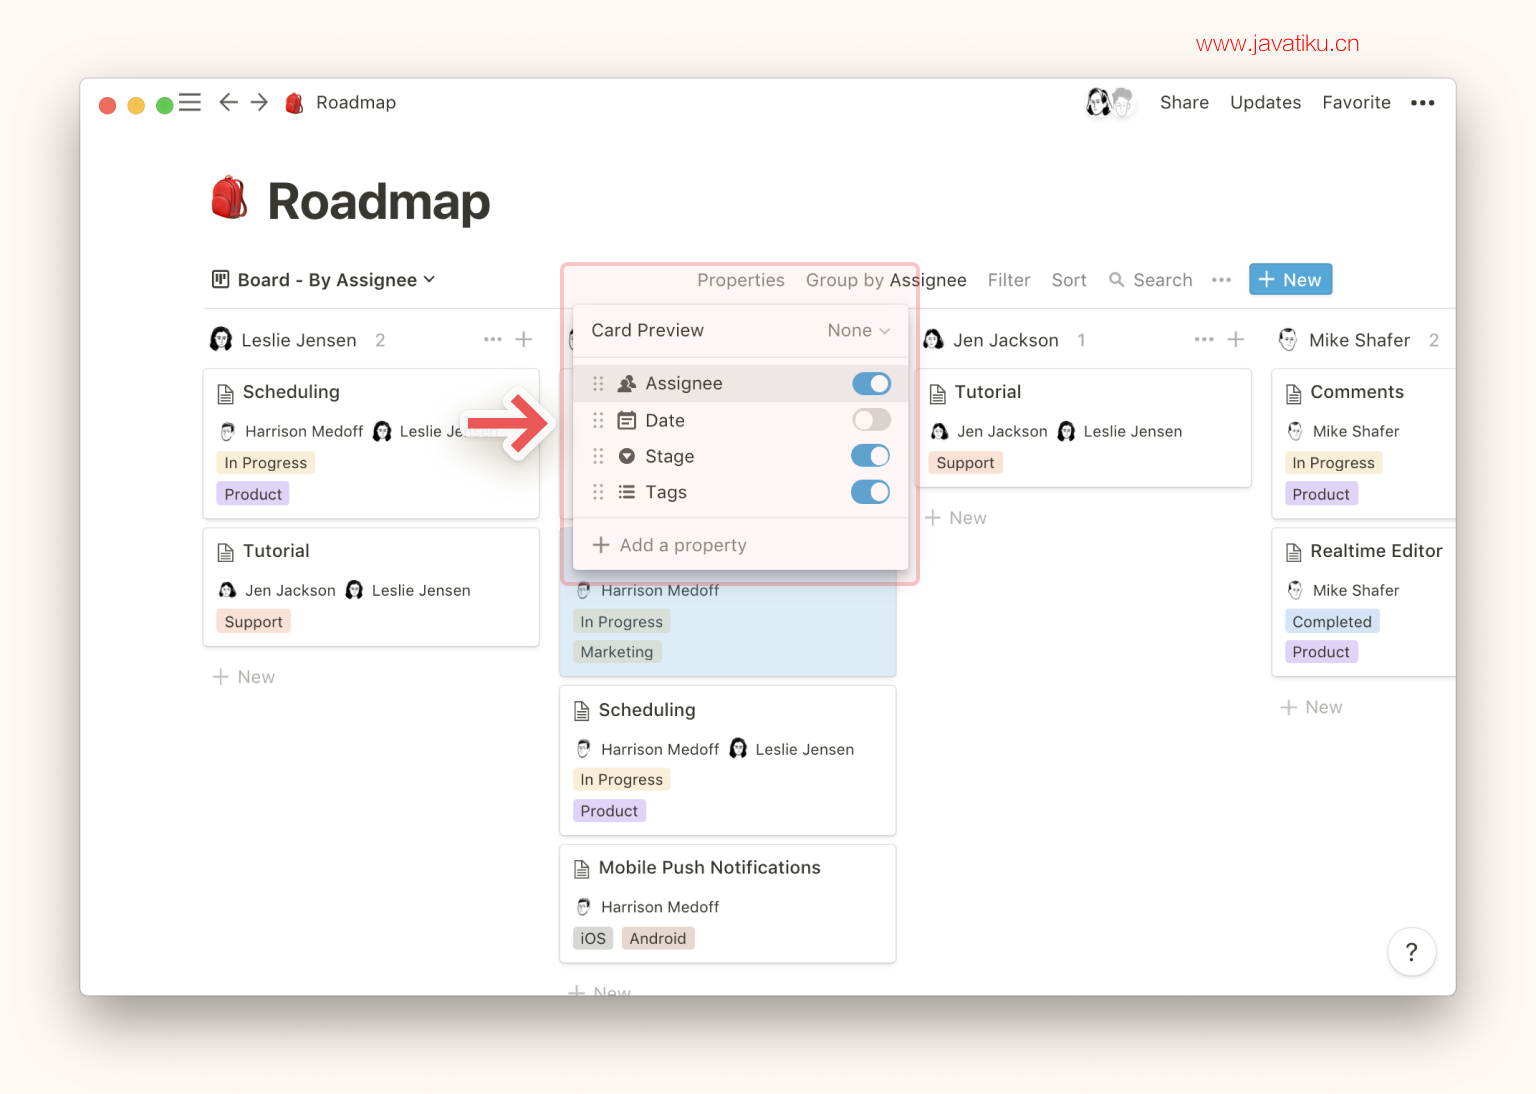Open the Properties menu
The height and width of the screenshot is (1094, 1536).
[x=741, y=280]
